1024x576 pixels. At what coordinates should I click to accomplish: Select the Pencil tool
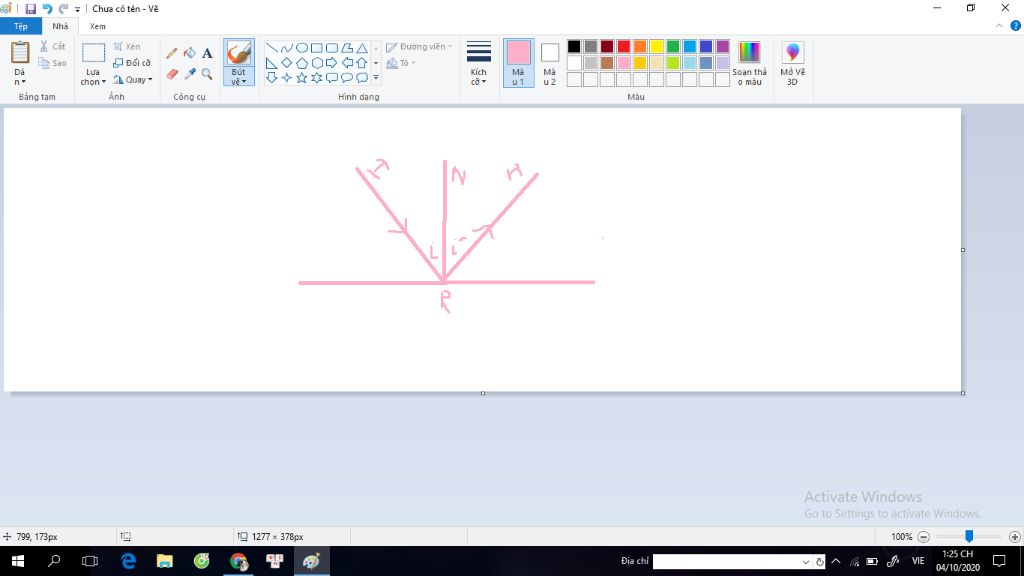pos(172,53)
